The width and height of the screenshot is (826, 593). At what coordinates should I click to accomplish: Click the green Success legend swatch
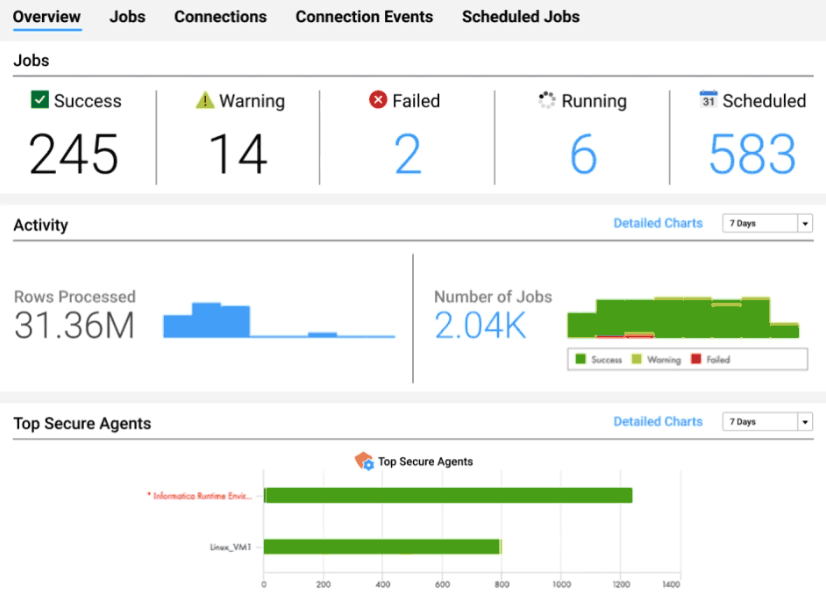581,359
